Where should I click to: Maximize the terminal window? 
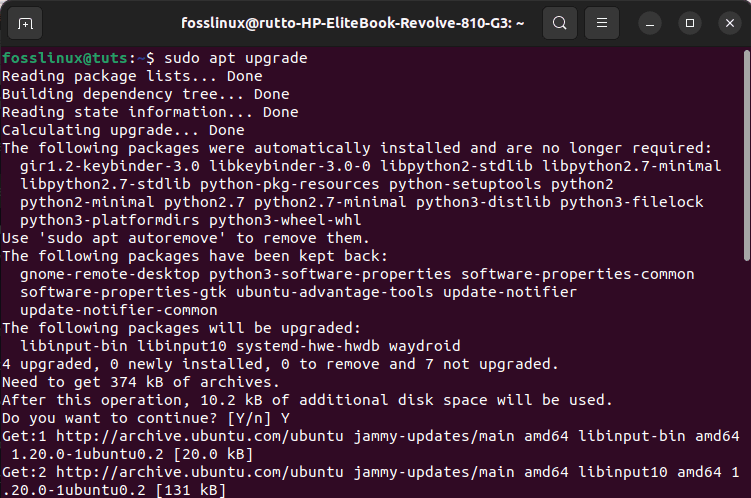click(x=690, y=23)
